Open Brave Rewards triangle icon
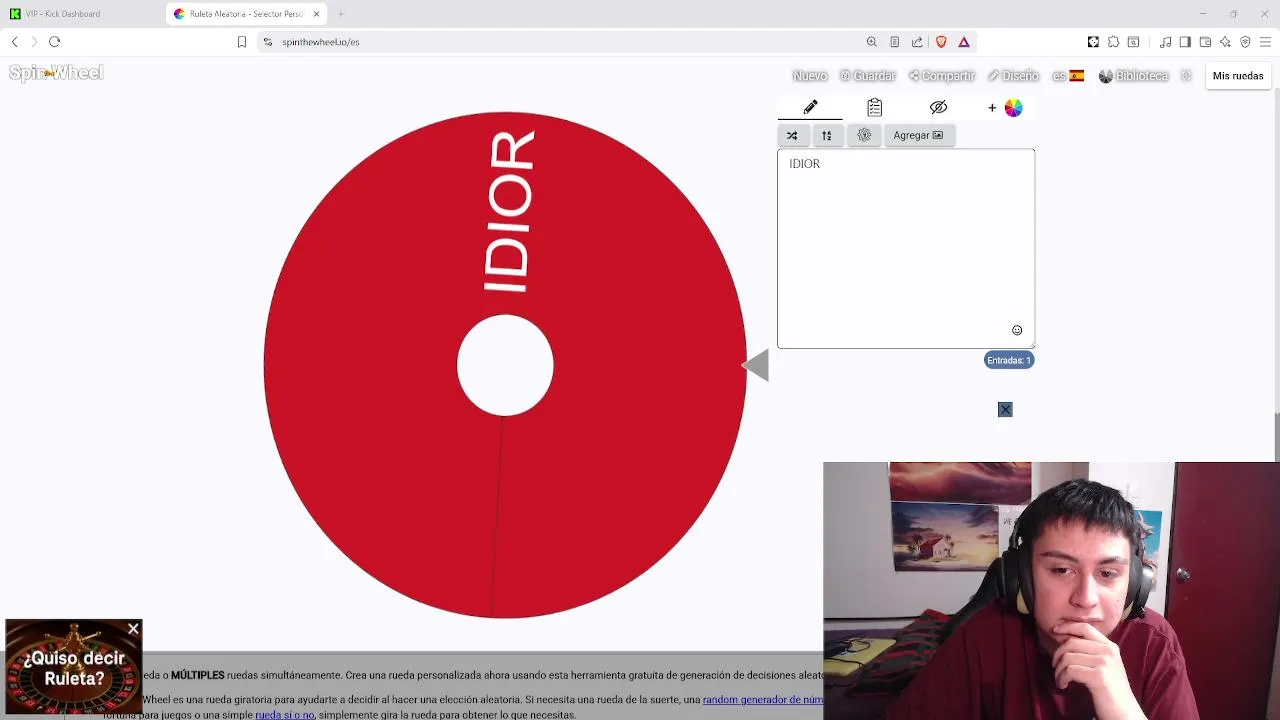The height and width of the screenshot is (720, 1280). pos(964,42)
